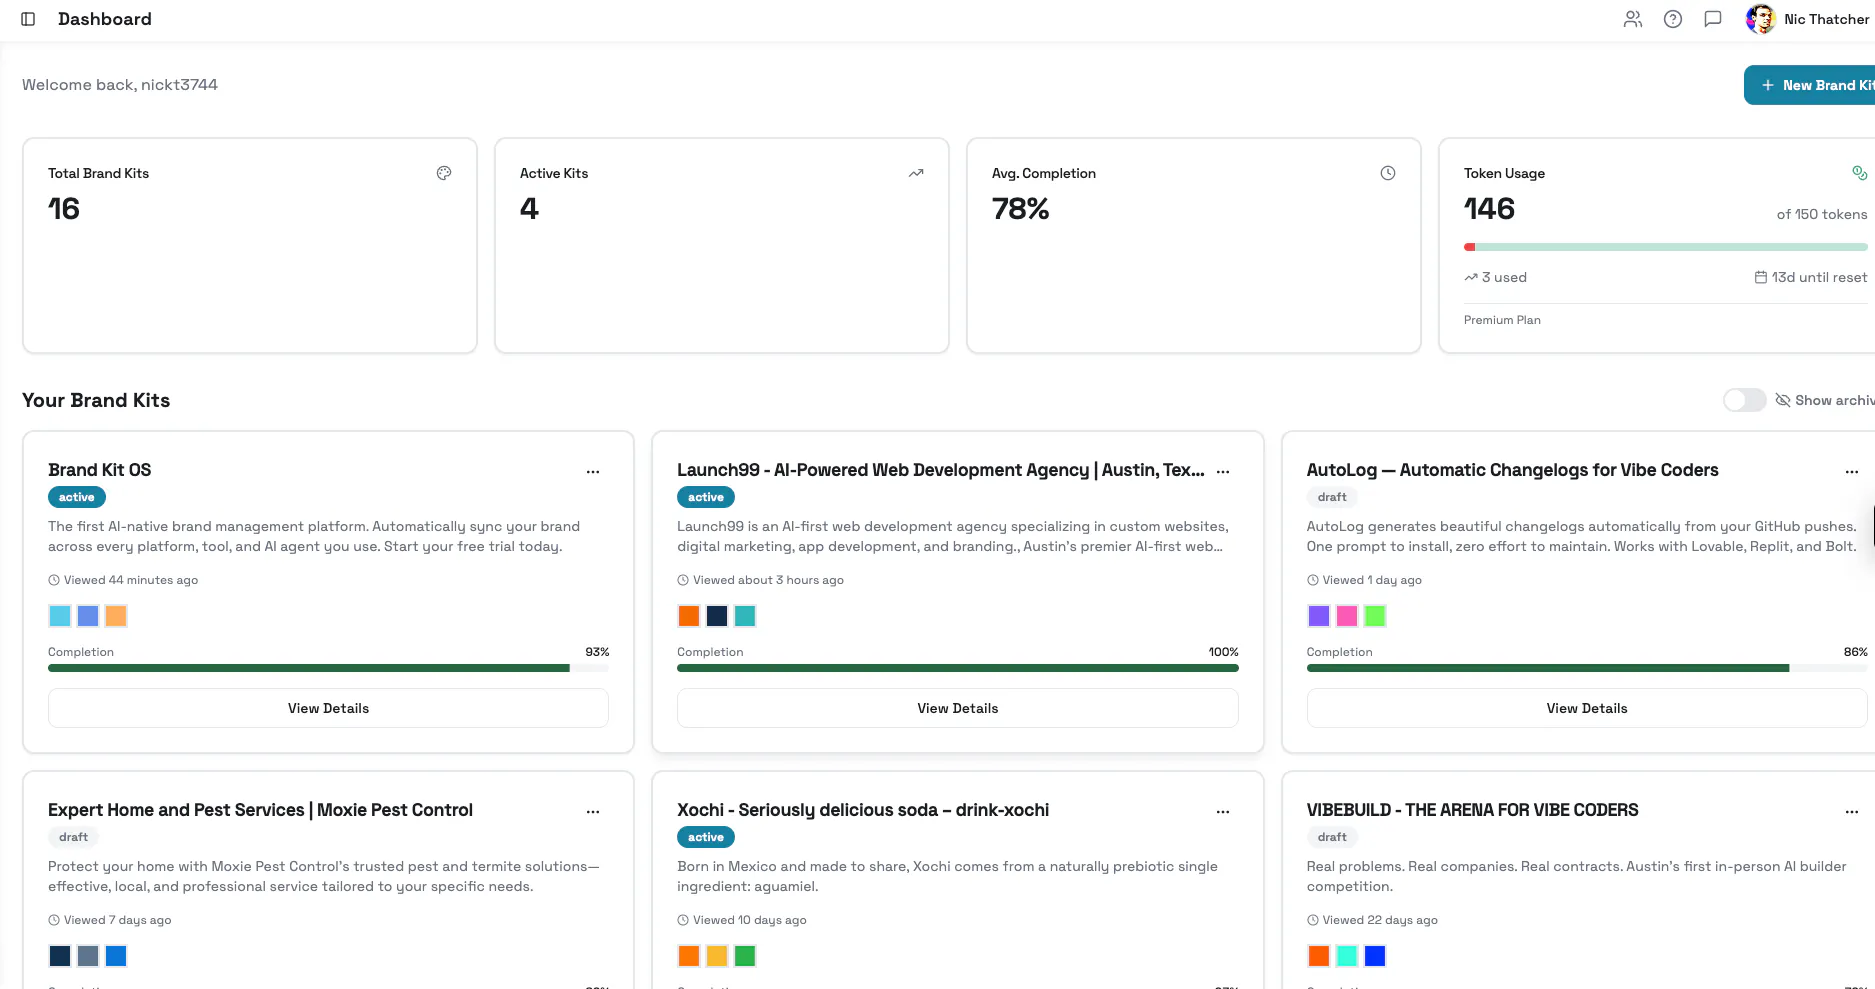Open the help question mark icon
The width and height of the screenshot is (1875, 989).
(1673, 19)
